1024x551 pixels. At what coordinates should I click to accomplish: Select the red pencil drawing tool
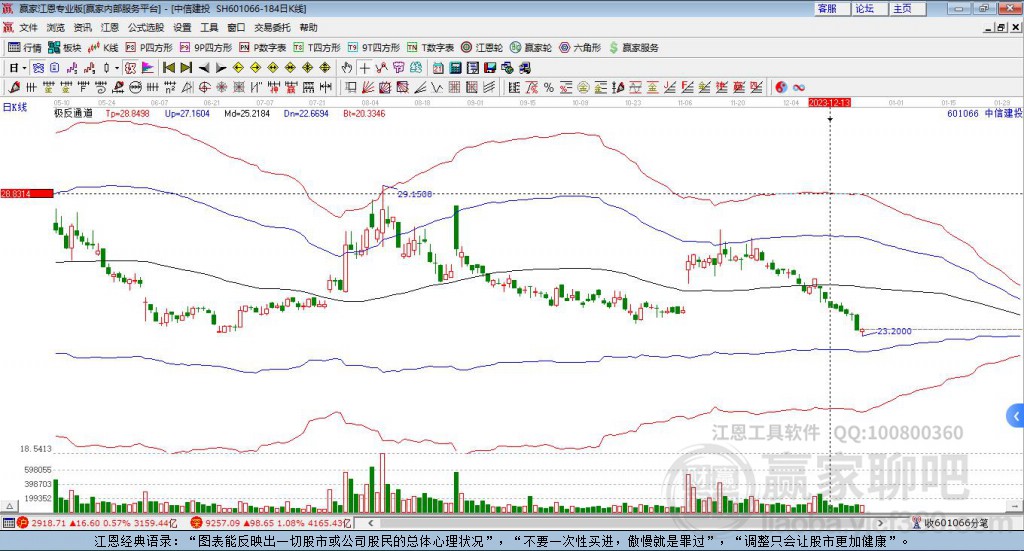pos(14,87)
